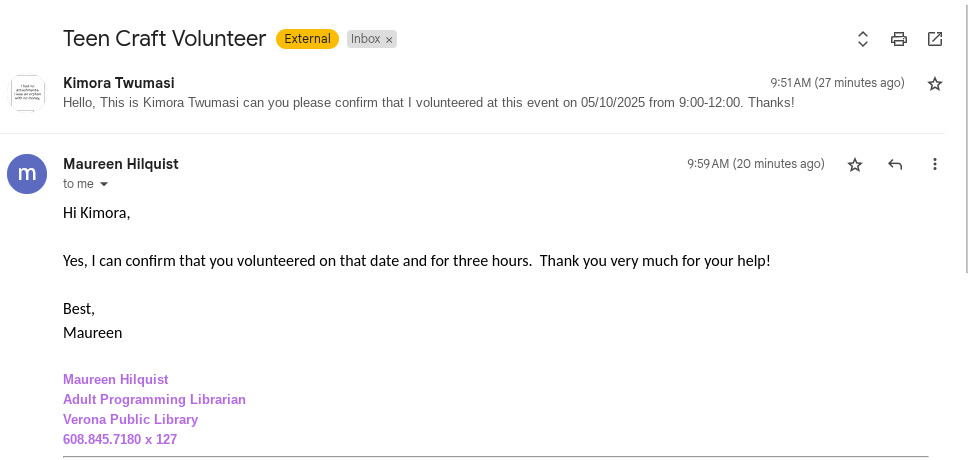Open Kimora Twumasi's profile picture
Viewport: 968px width, 460px height.
pyautogui.click(x=27, y=93)
